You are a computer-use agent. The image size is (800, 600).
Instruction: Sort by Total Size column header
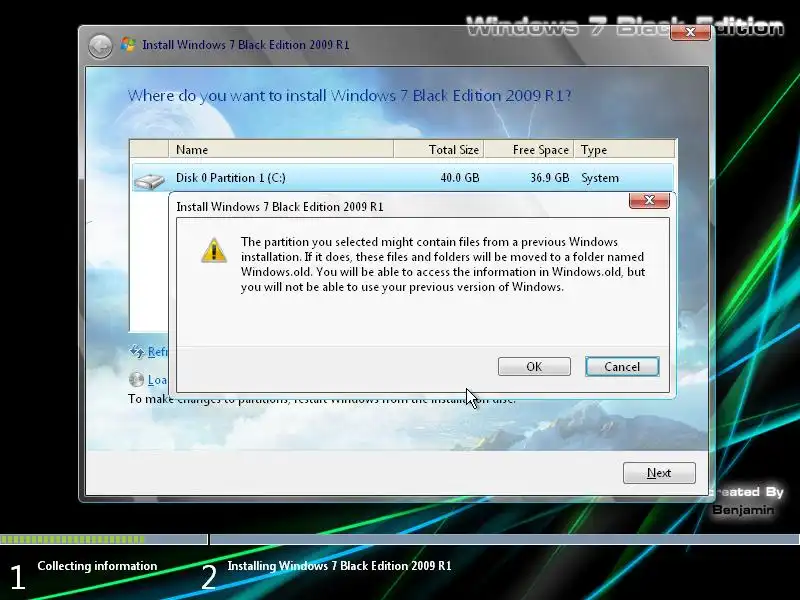pos(439,149)
